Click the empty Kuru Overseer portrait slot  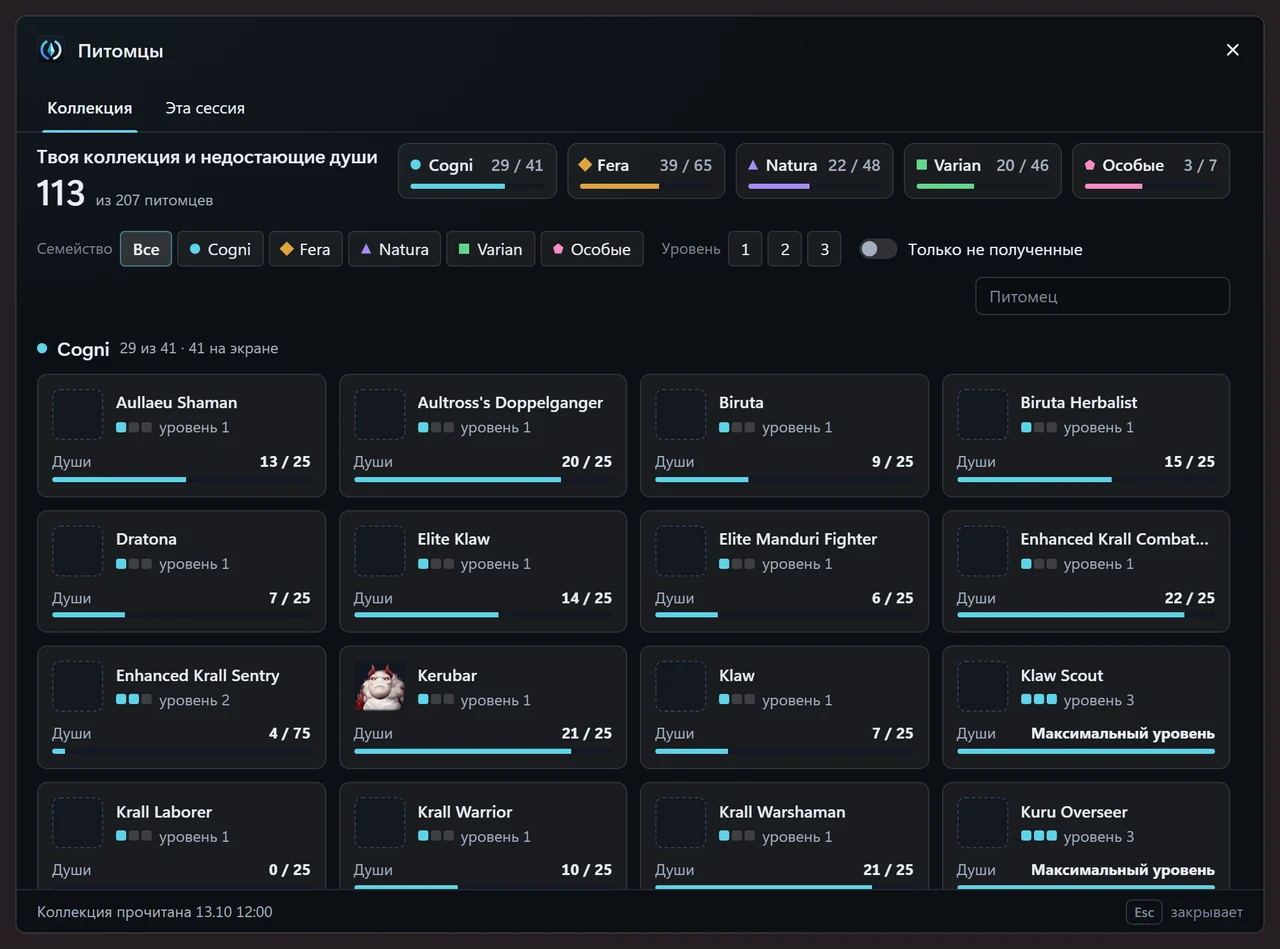pos(983,823)
